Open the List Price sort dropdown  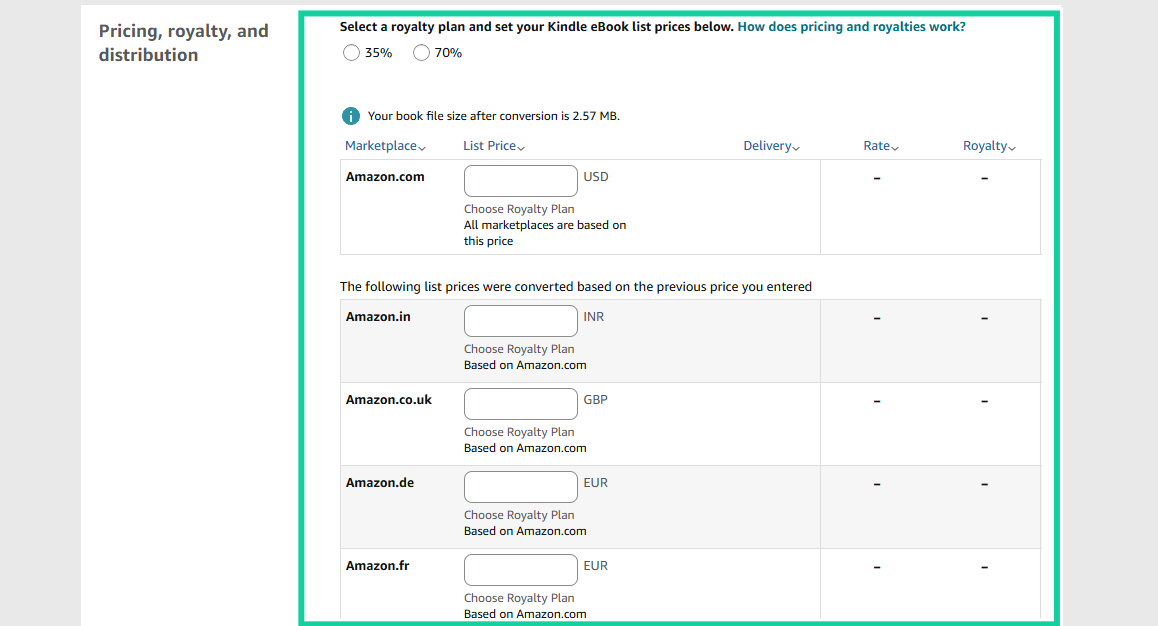pos(493,145)
